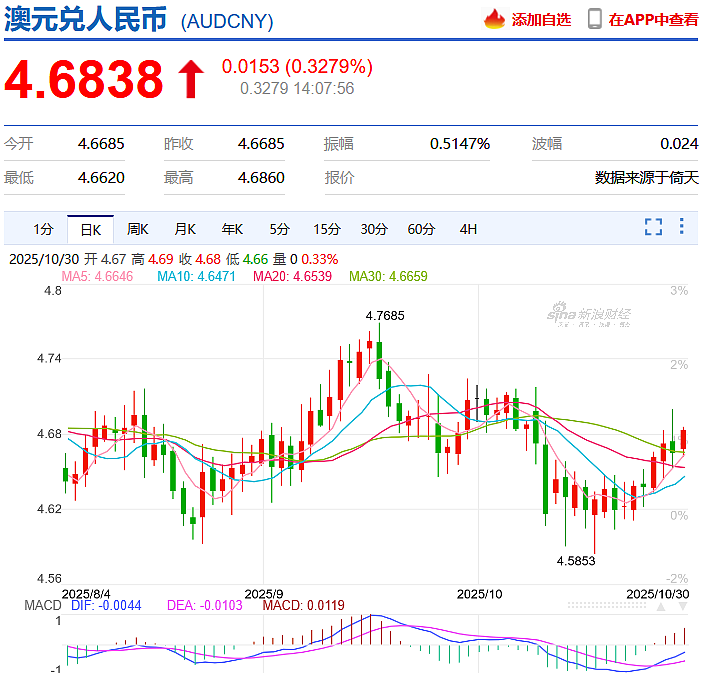Viewport: 716px width, 673px height.
Task: Click the chart high label 4.7685
Action: point(385,315)
